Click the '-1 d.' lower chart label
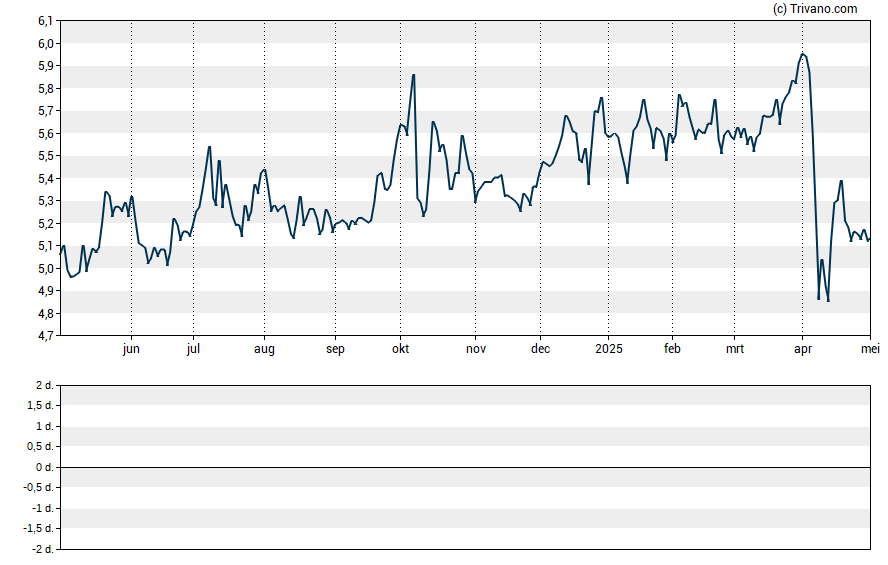 tap(43, 508)
